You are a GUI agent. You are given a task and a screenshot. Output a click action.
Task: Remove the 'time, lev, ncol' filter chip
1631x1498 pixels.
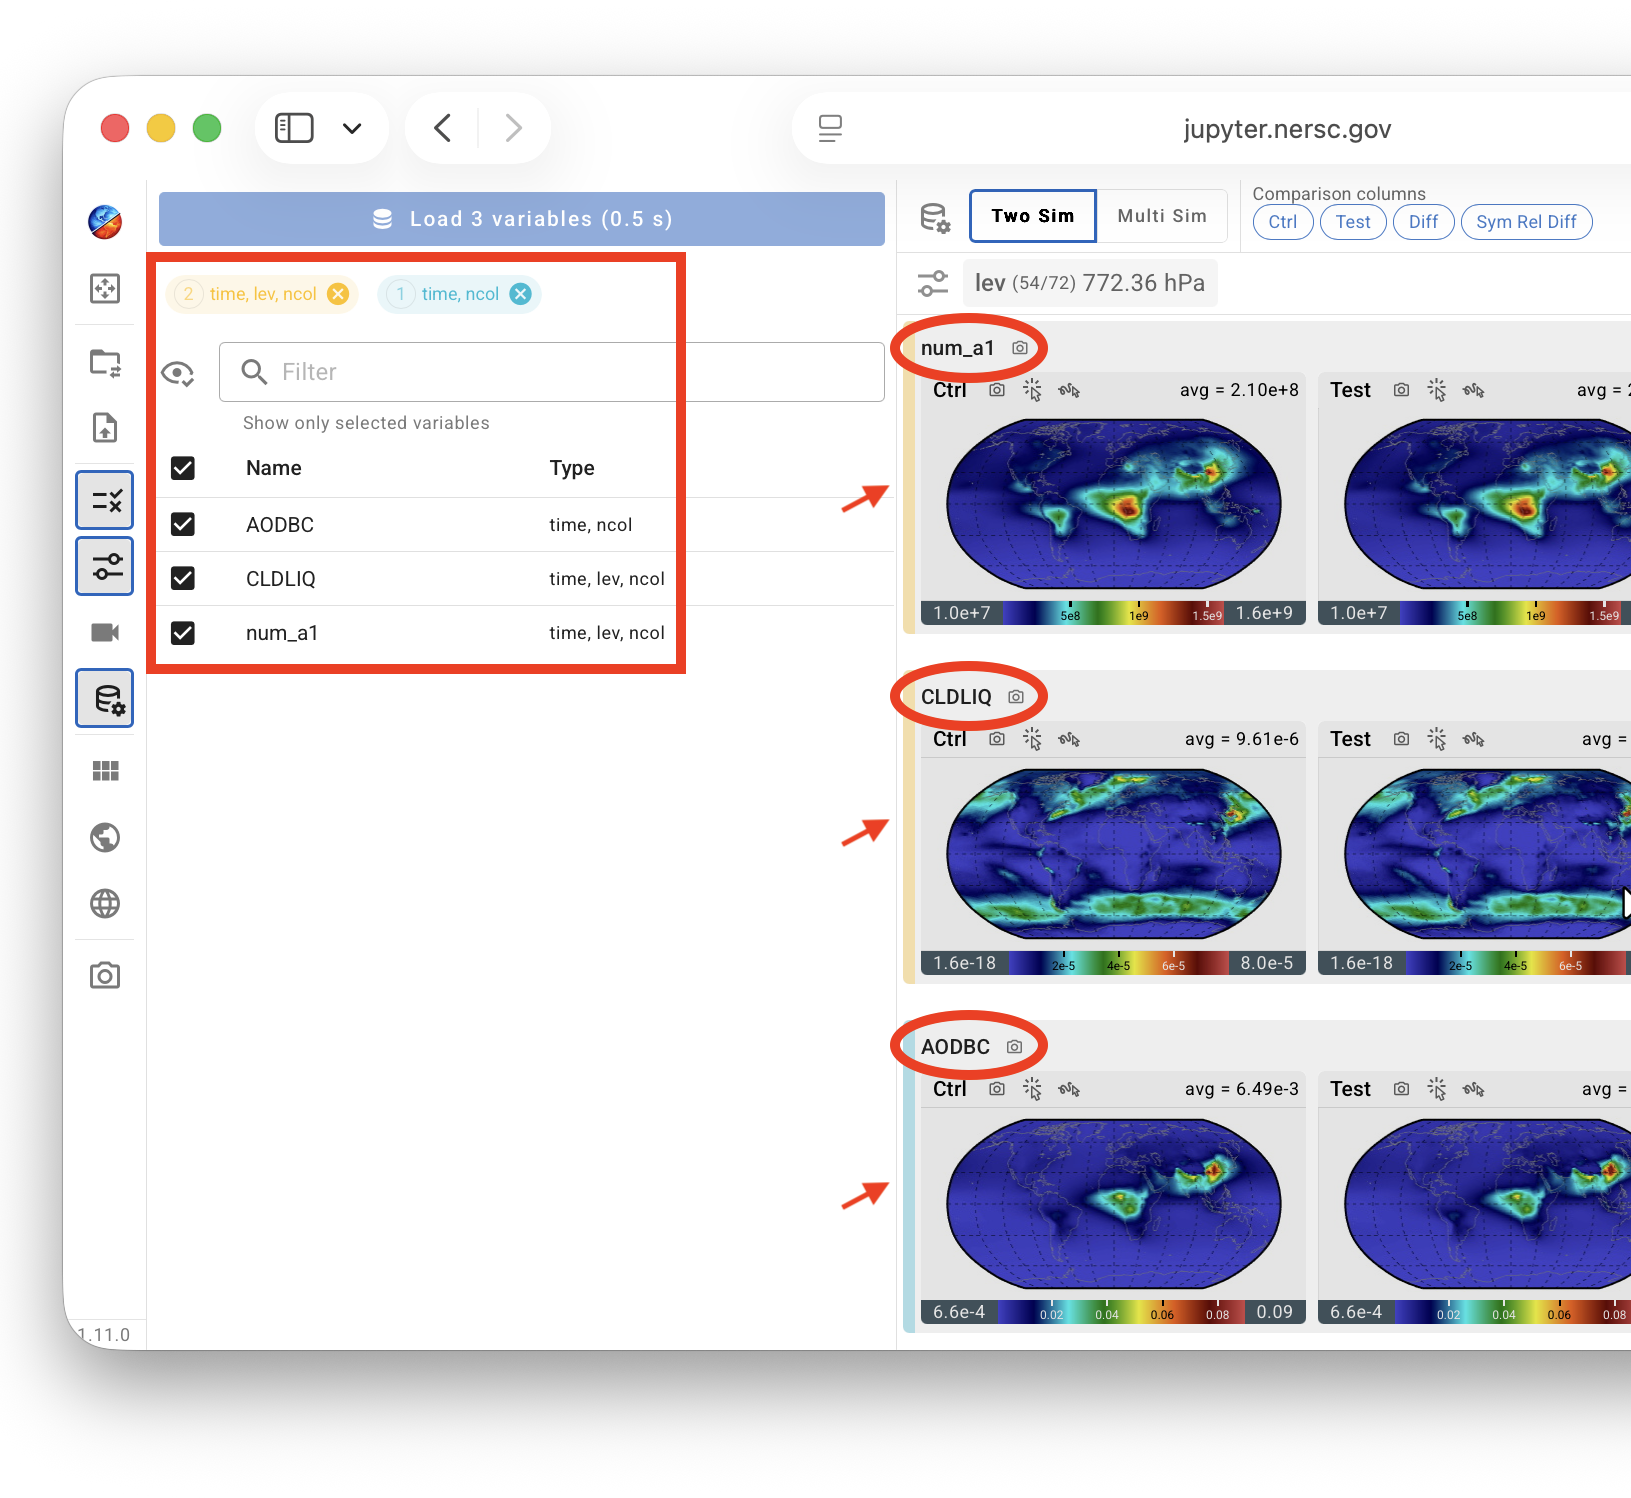tap(339, 294)
